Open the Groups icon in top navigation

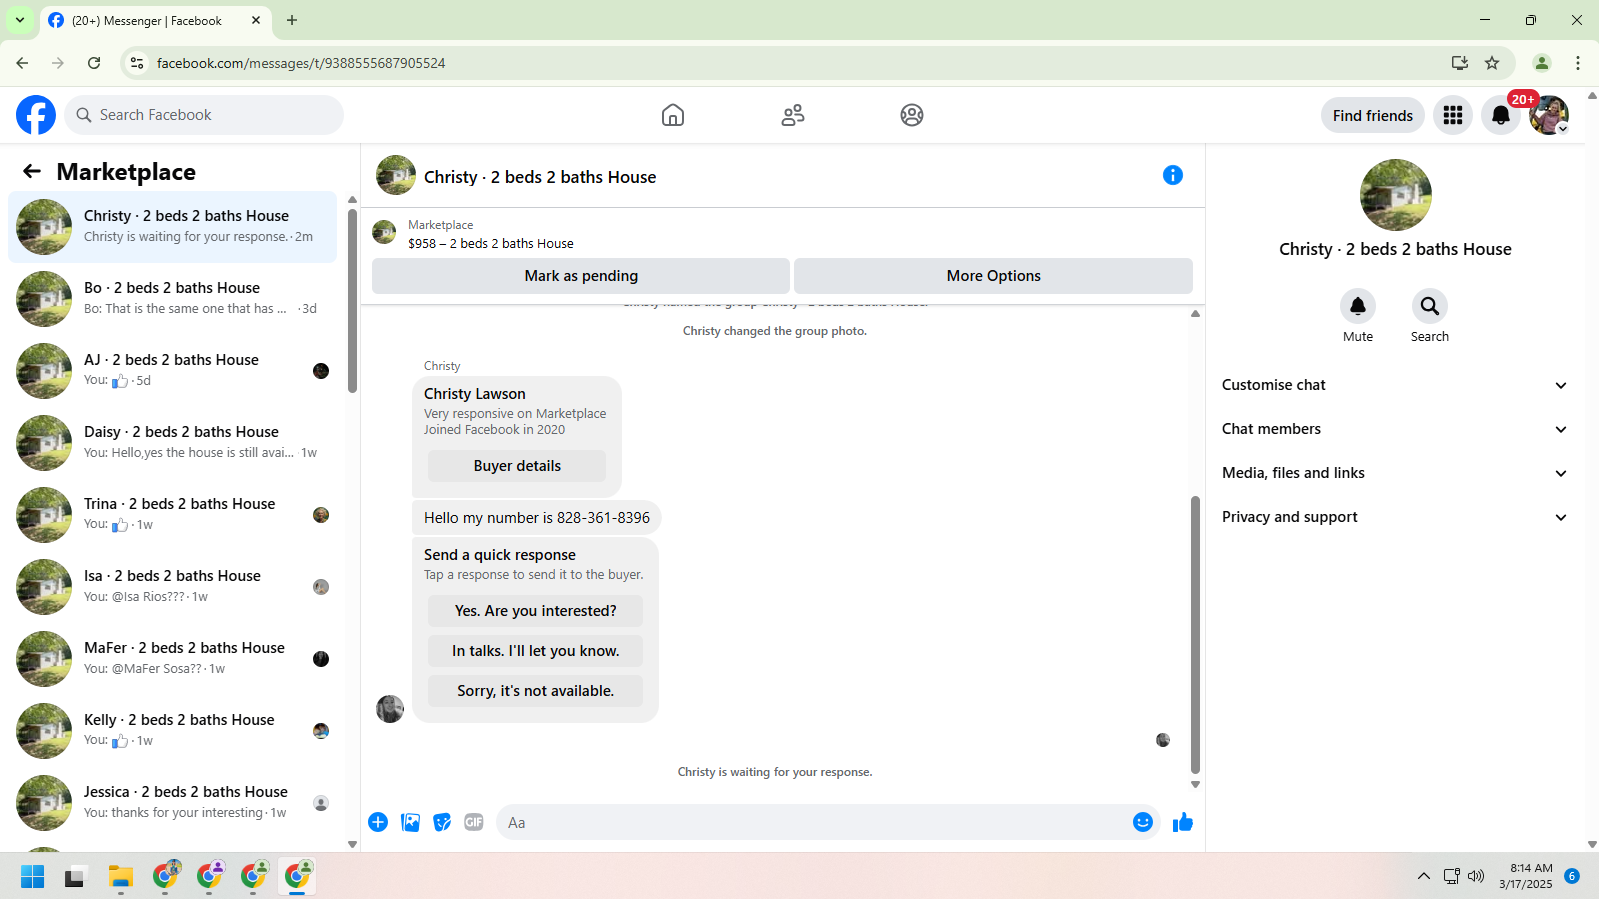(912, 115)
